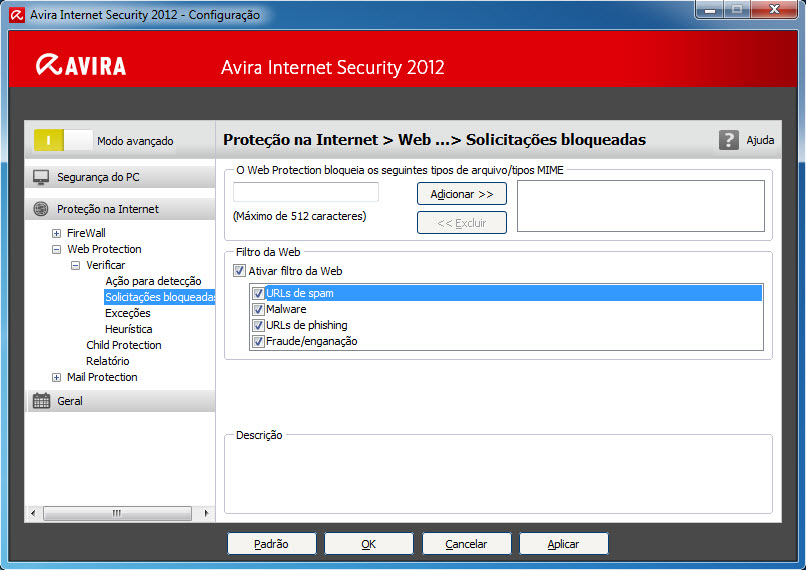Click the Adicionar >> button
This screenshot has width=806, height=570.
(462, 194)
